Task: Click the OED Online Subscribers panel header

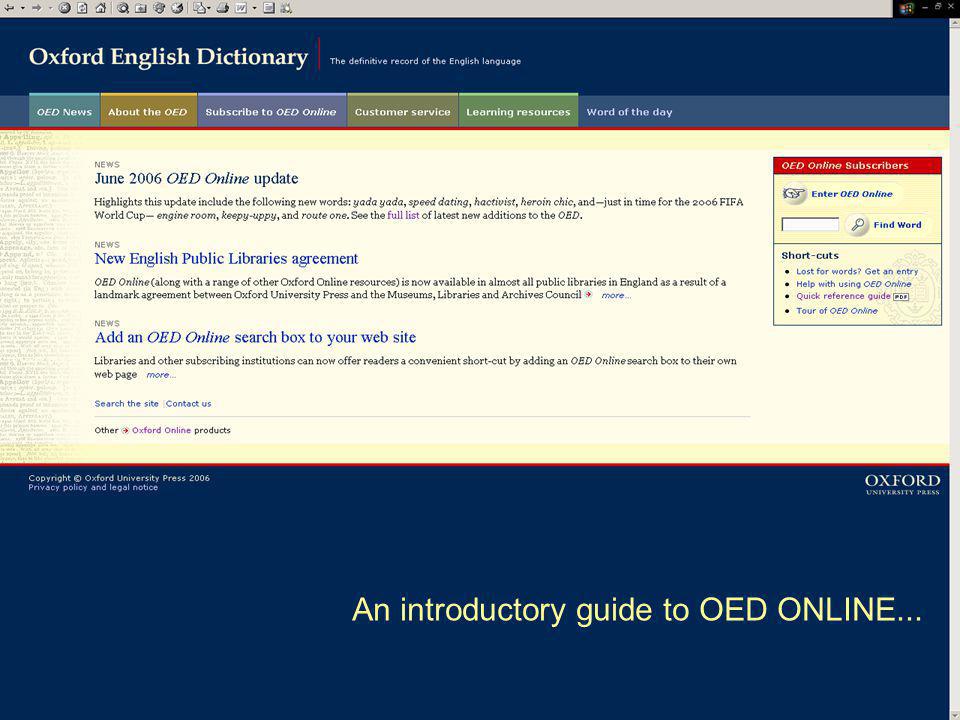Action: pos(857,165)
